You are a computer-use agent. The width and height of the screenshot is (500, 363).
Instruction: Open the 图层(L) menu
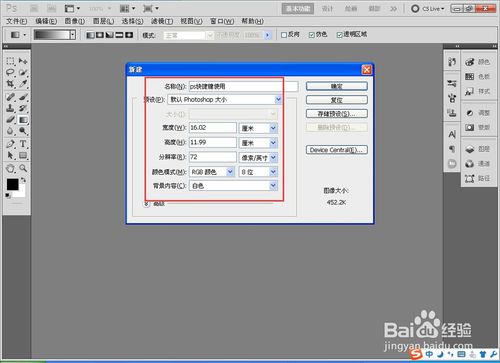pyautogui.click(x=103, y=21)
